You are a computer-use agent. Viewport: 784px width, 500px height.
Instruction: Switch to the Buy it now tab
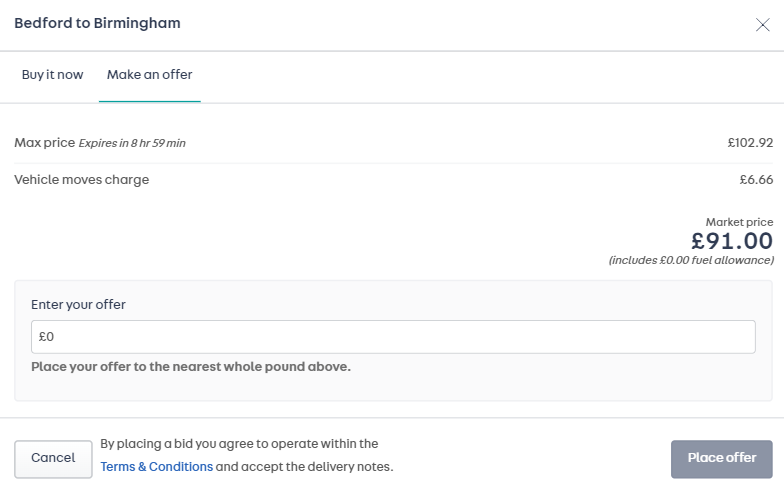click(53, 75)
